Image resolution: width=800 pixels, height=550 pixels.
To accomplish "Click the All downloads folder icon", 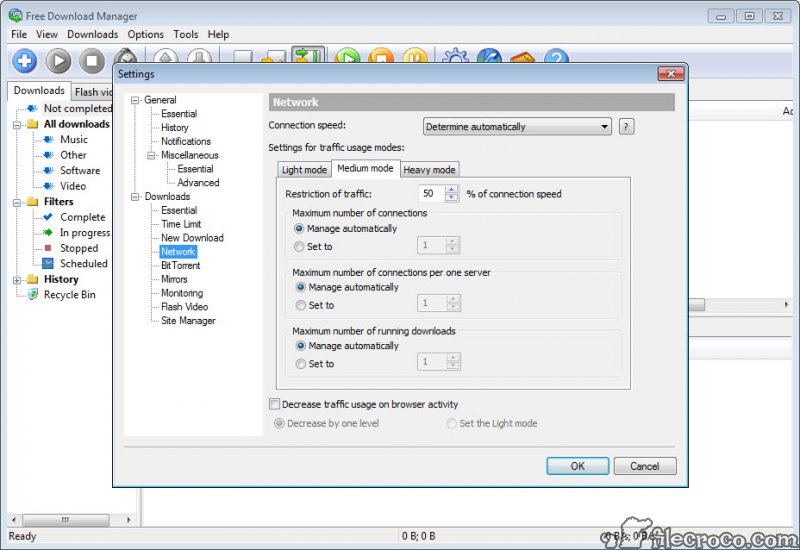I will tap(33, 124).
